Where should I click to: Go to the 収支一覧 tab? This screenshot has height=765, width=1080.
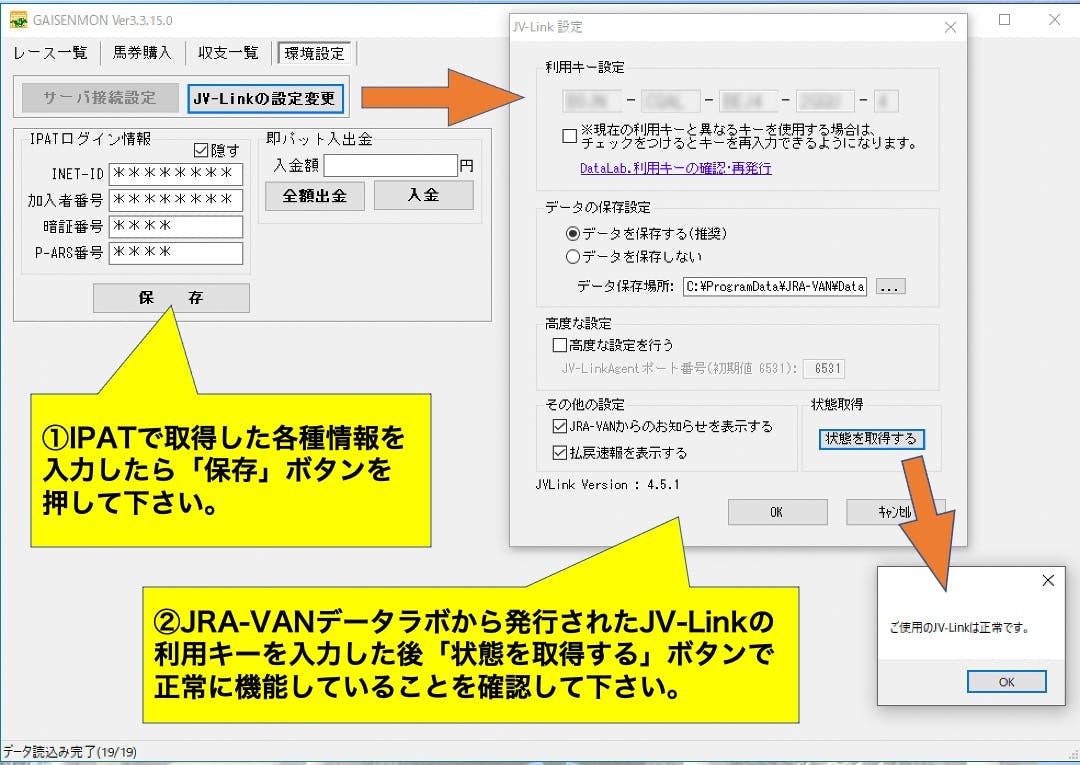(x=228, y=53)
